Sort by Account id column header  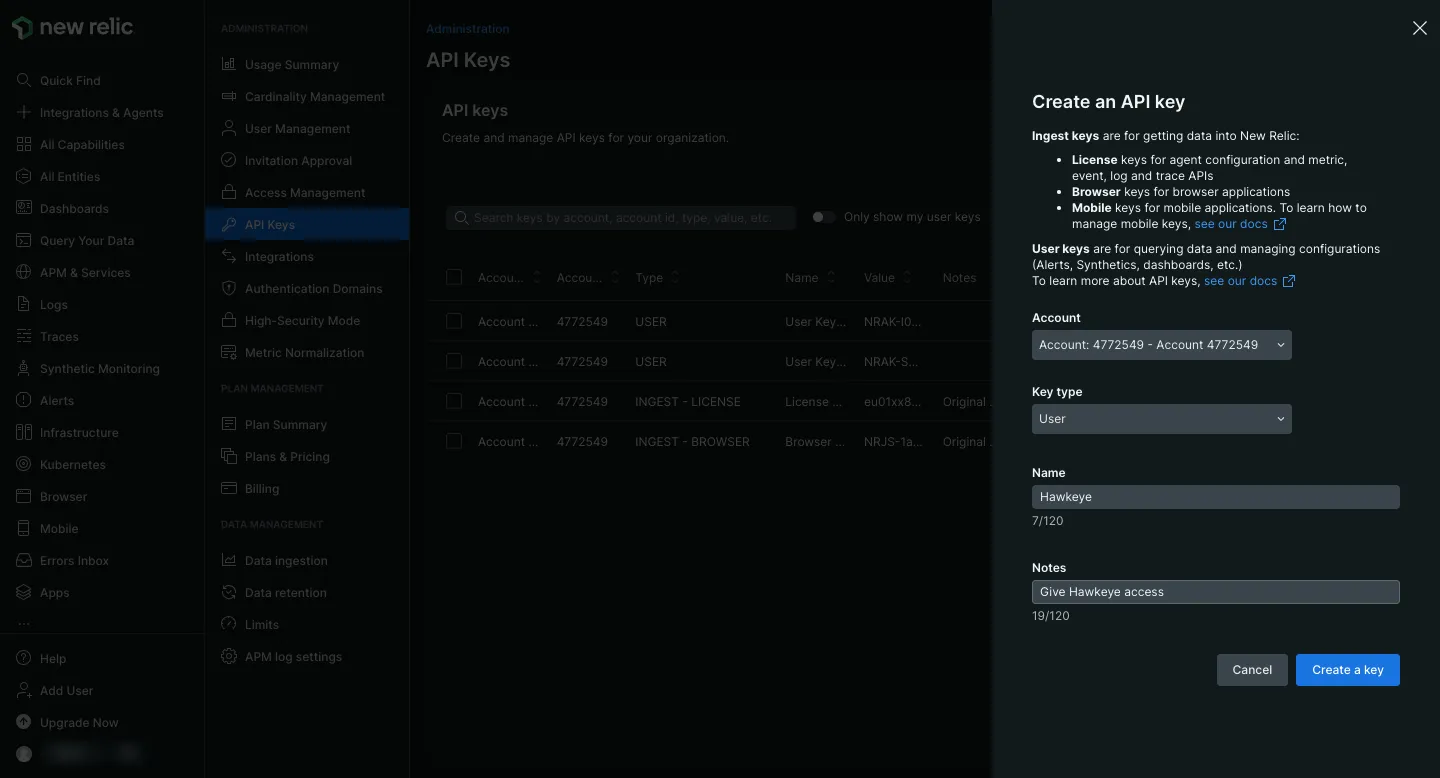pos(588,278)
